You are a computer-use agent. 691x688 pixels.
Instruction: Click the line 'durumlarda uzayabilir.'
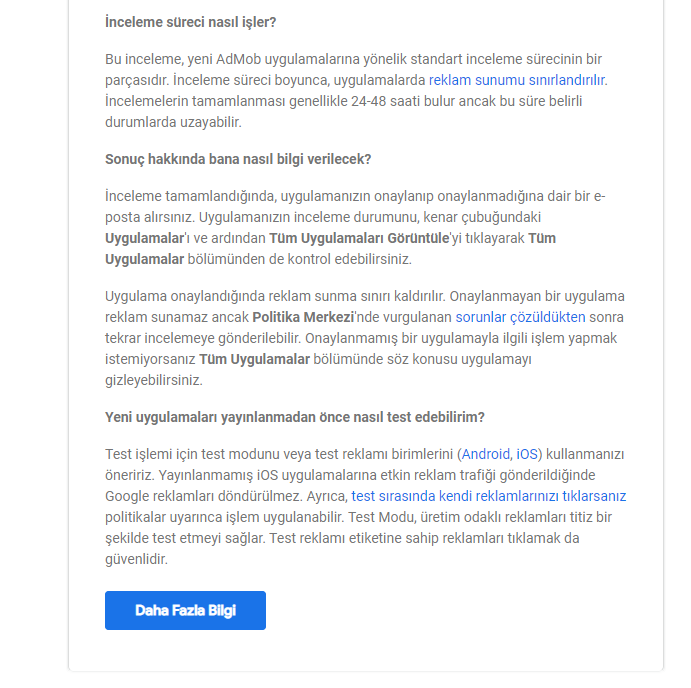pyautogui.click(x=173, y=123)
